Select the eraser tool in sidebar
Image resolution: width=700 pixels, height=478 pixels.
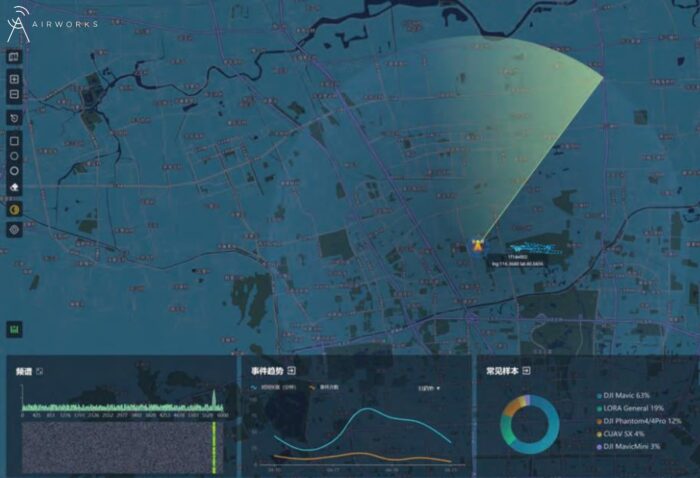click(14, 187)
